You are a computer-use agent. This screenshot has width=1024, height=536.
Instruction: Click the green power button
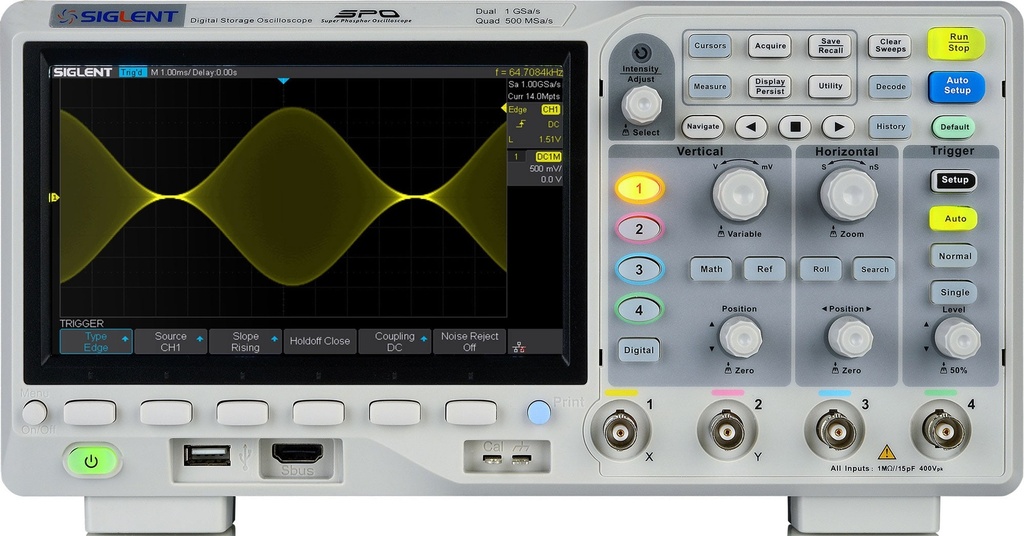[91, 462]
